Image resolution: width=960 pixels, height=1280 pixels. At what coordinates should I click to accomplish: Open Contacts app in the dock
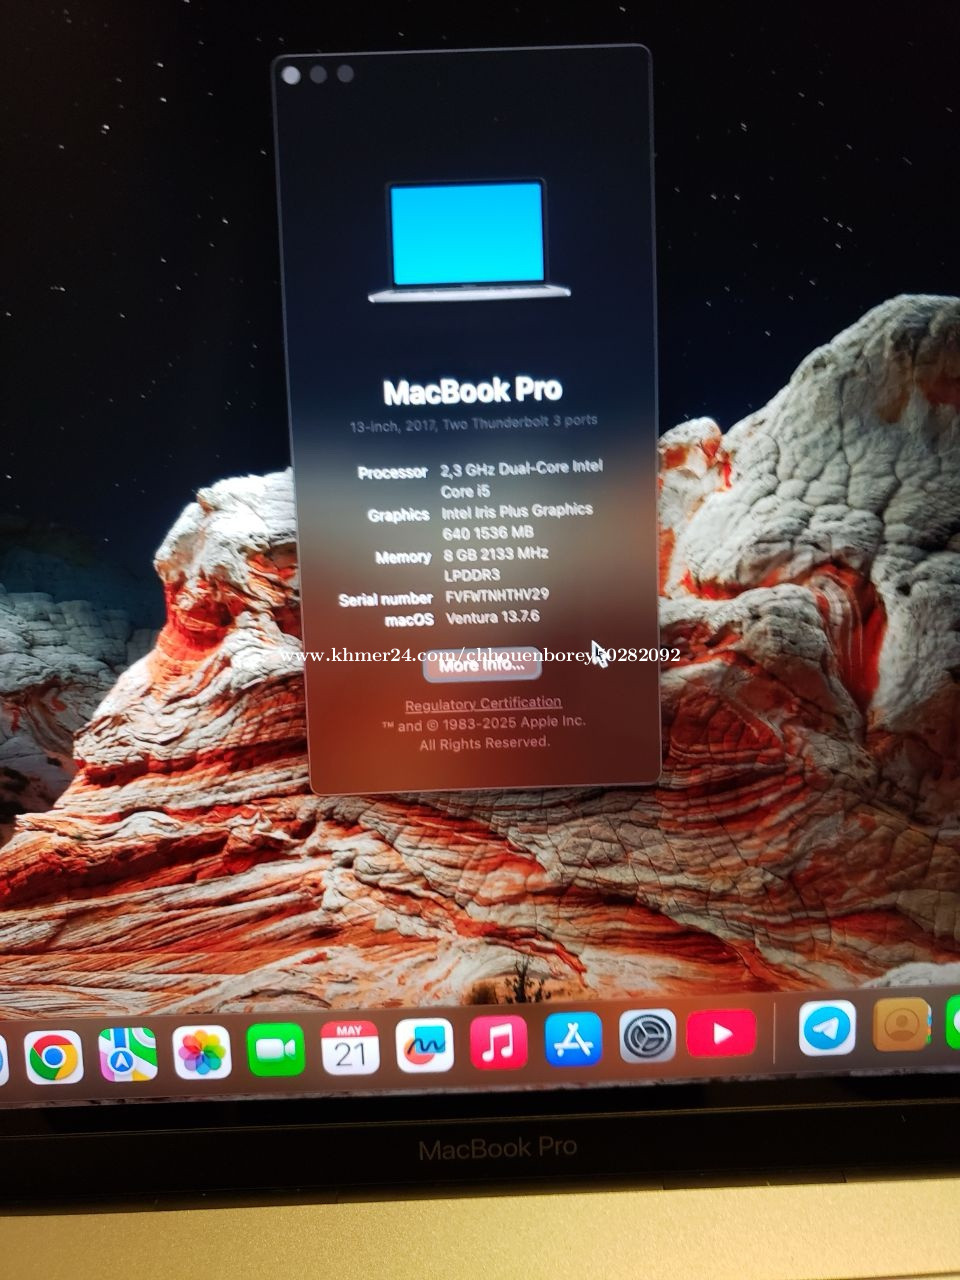click(x=901, y=1025)
